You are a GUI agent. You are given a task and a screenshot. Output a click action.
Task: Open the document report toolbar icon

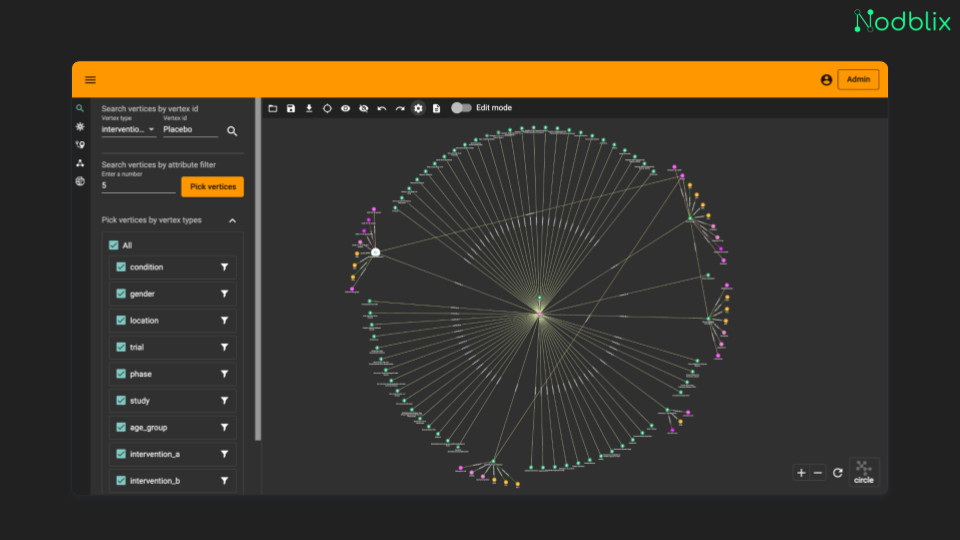pyautogui.click(x=437, y=108)
